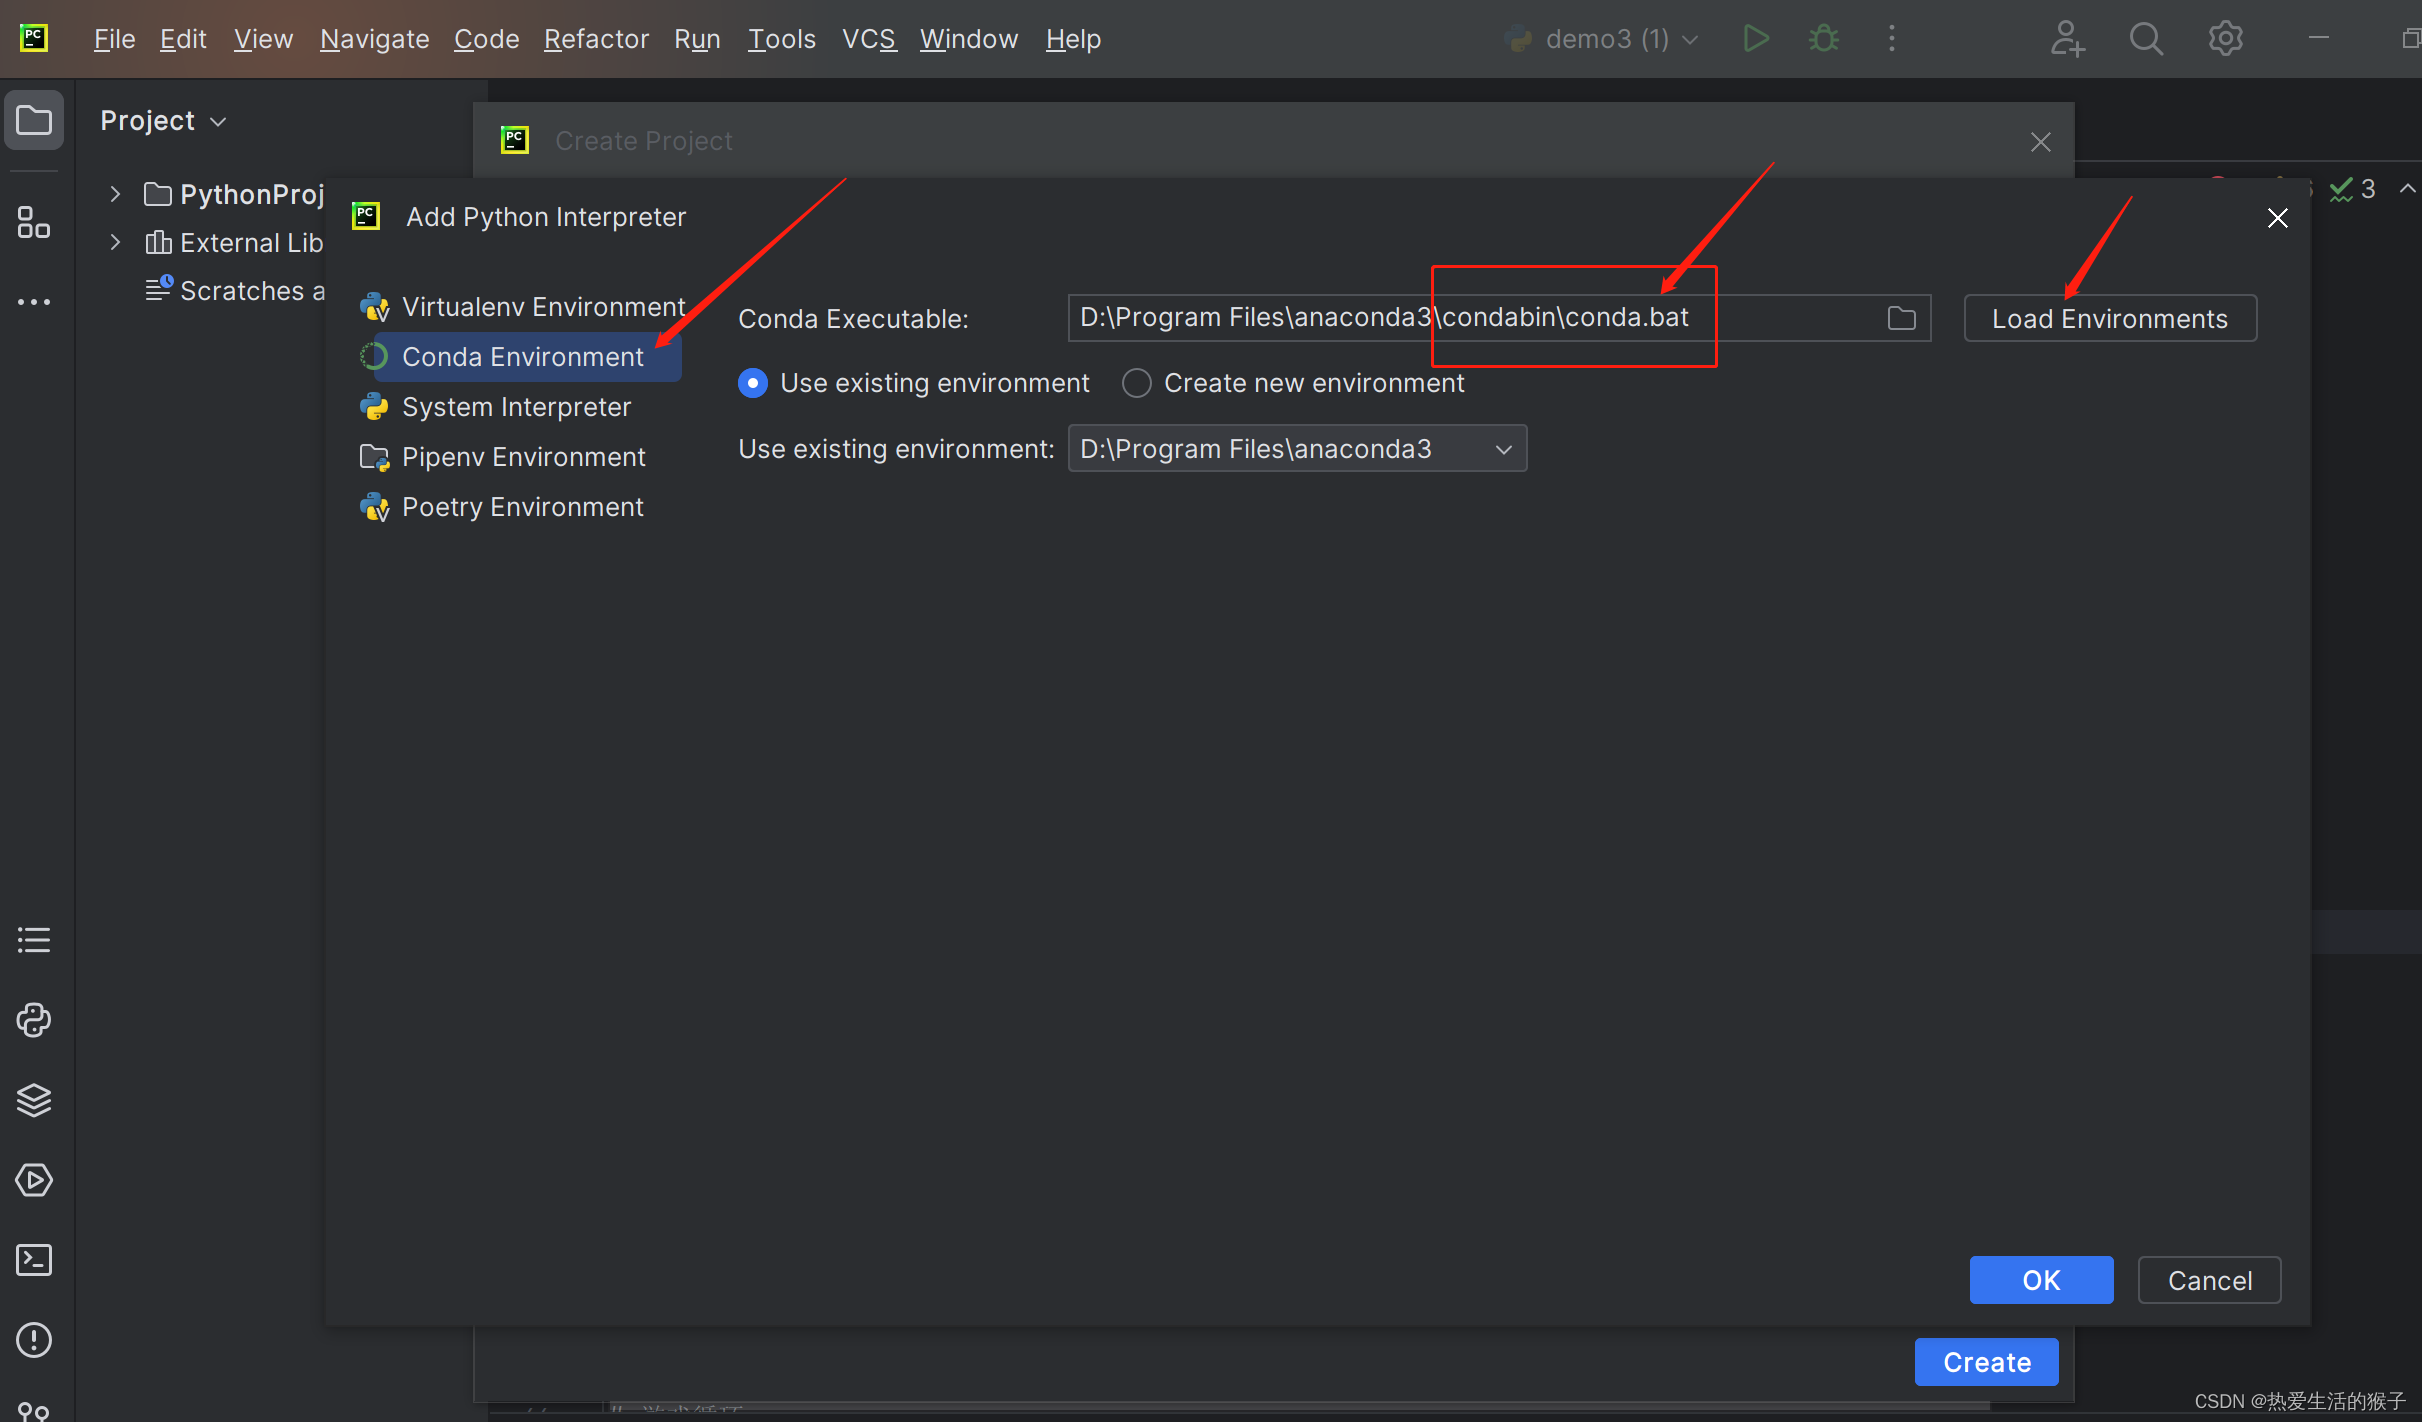
Task: Click the typo count 3 indicator
Action: (2354, 188)
